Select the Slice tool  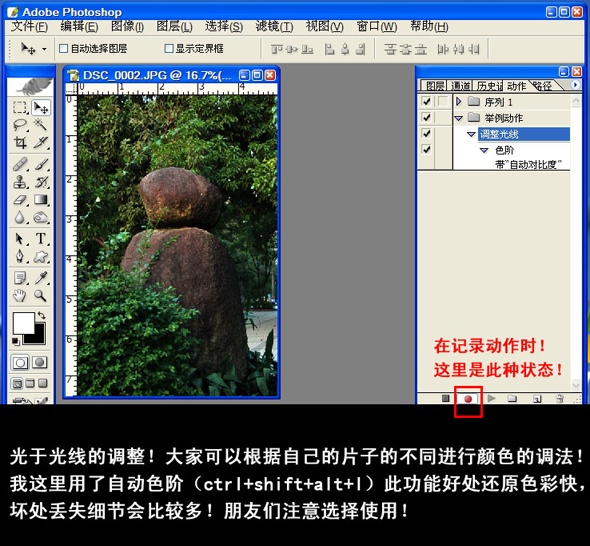[x=41, y=142]
